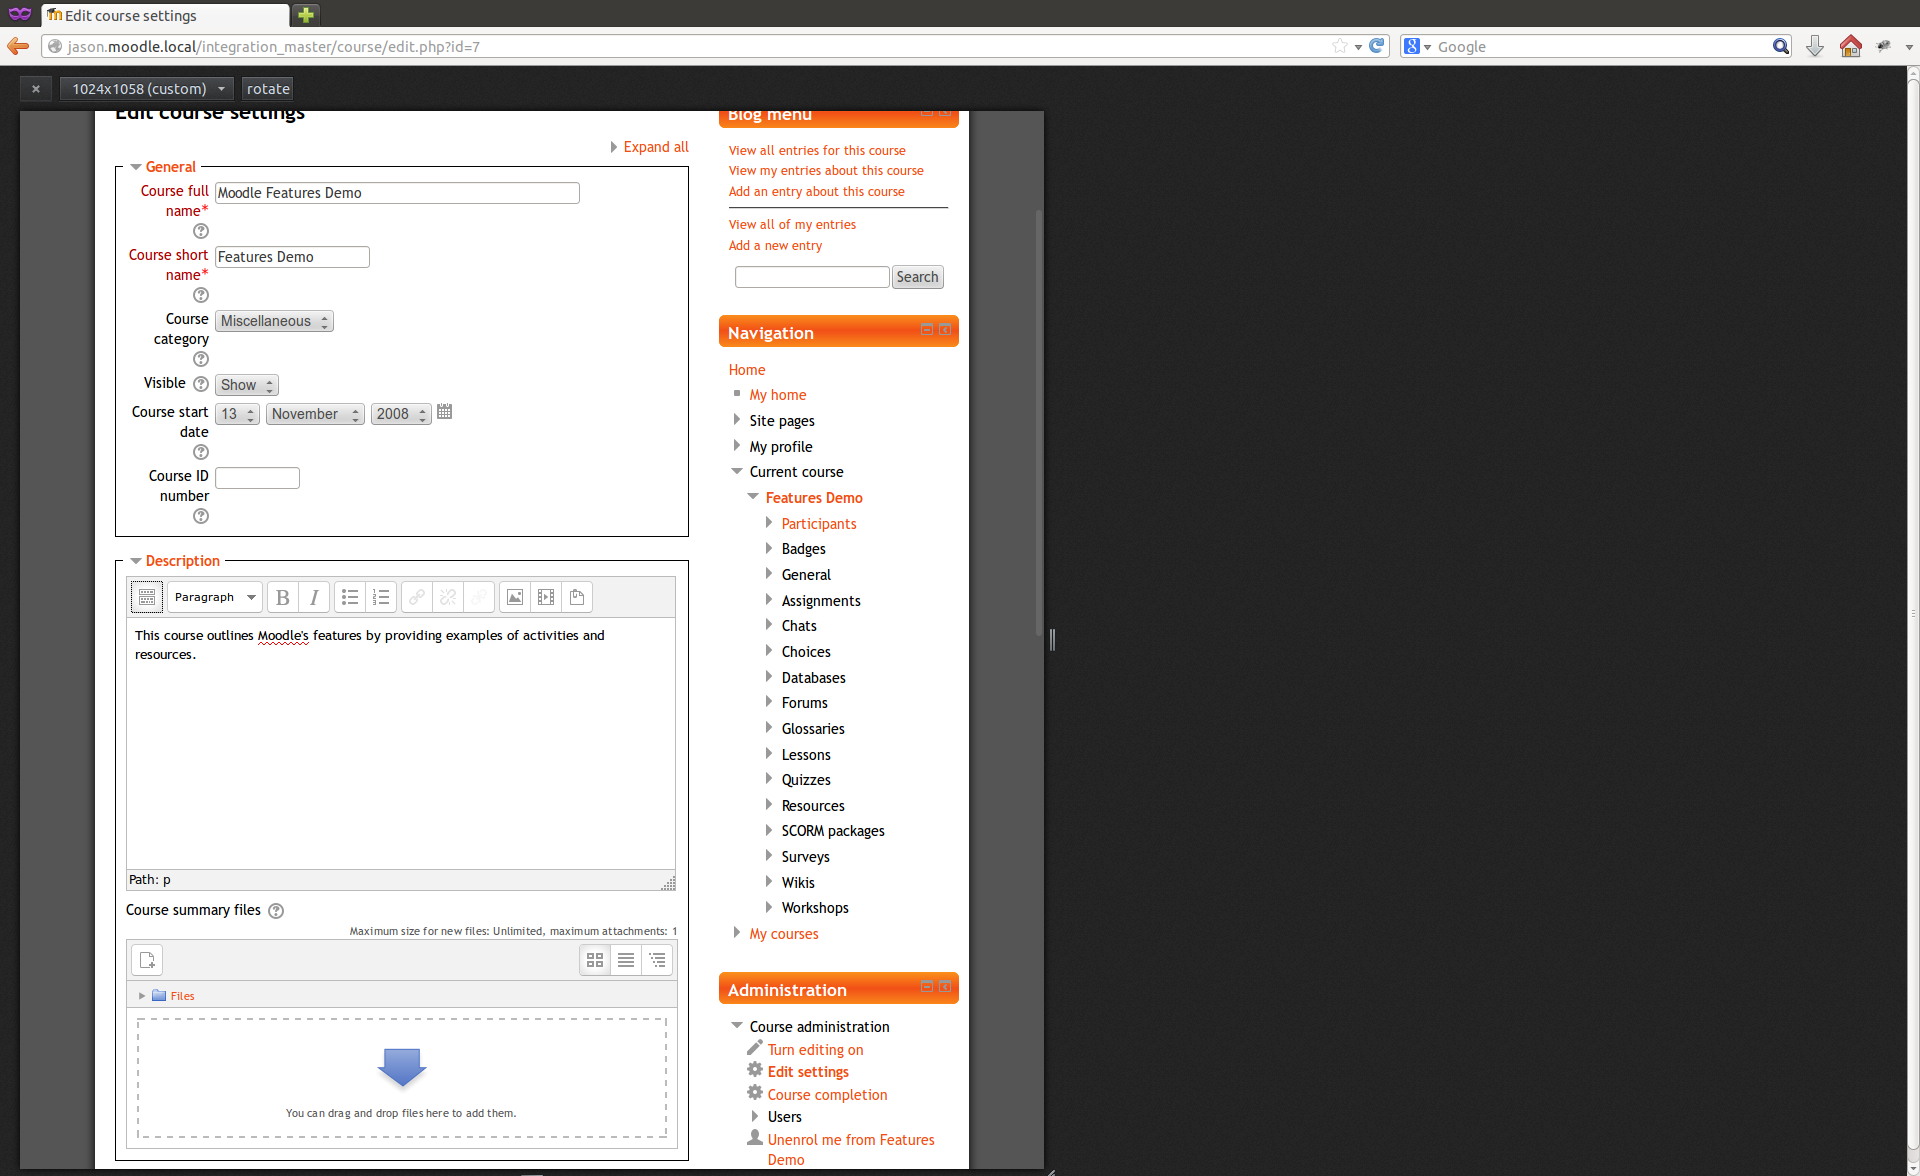Open a new browser tab
The image size is (1920, 1176).
(x=306, y=15)
